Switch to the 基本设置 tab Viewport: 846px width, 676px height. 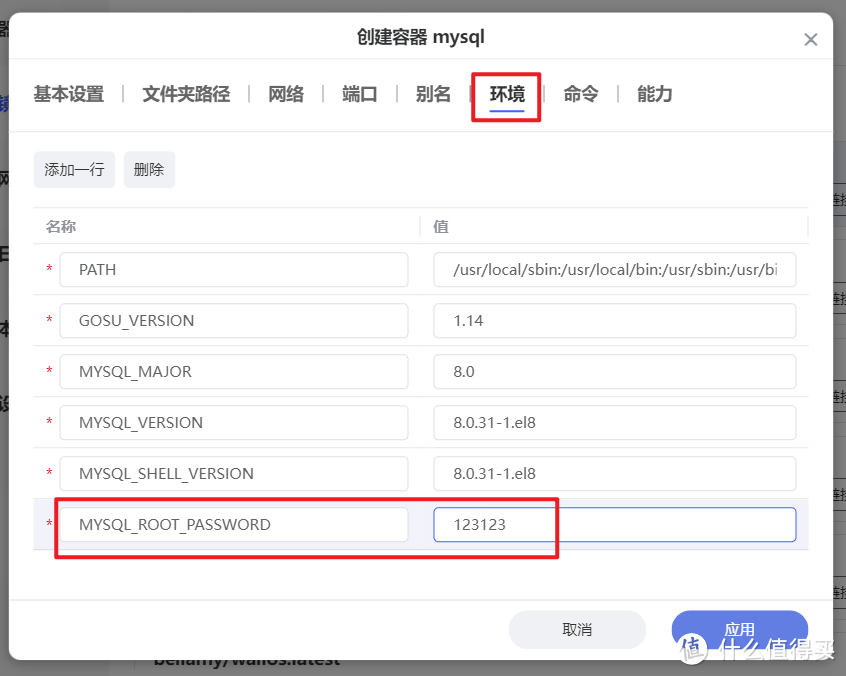point(67,93)
